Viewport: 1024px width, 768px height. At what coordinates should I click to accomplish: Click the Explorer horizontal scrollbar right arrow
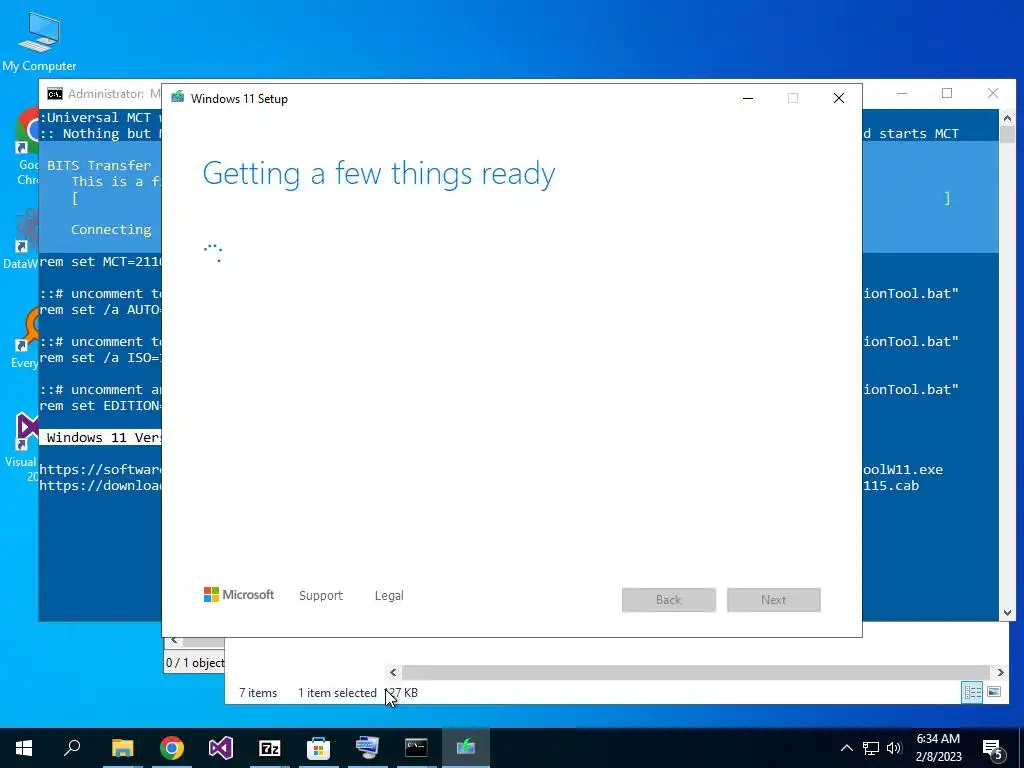1000,672
